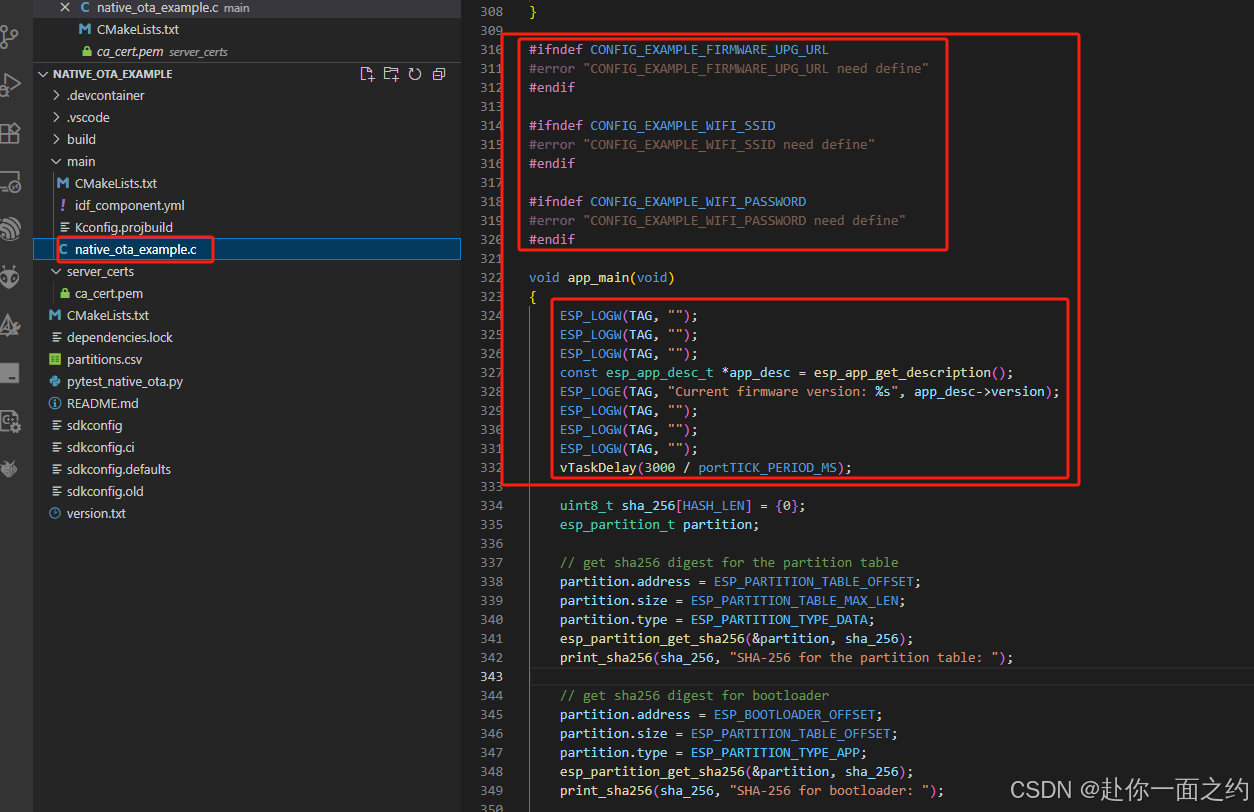Click the info icon beside README.md
Screen dimensions: 1254x812
[x=56, y=404]
